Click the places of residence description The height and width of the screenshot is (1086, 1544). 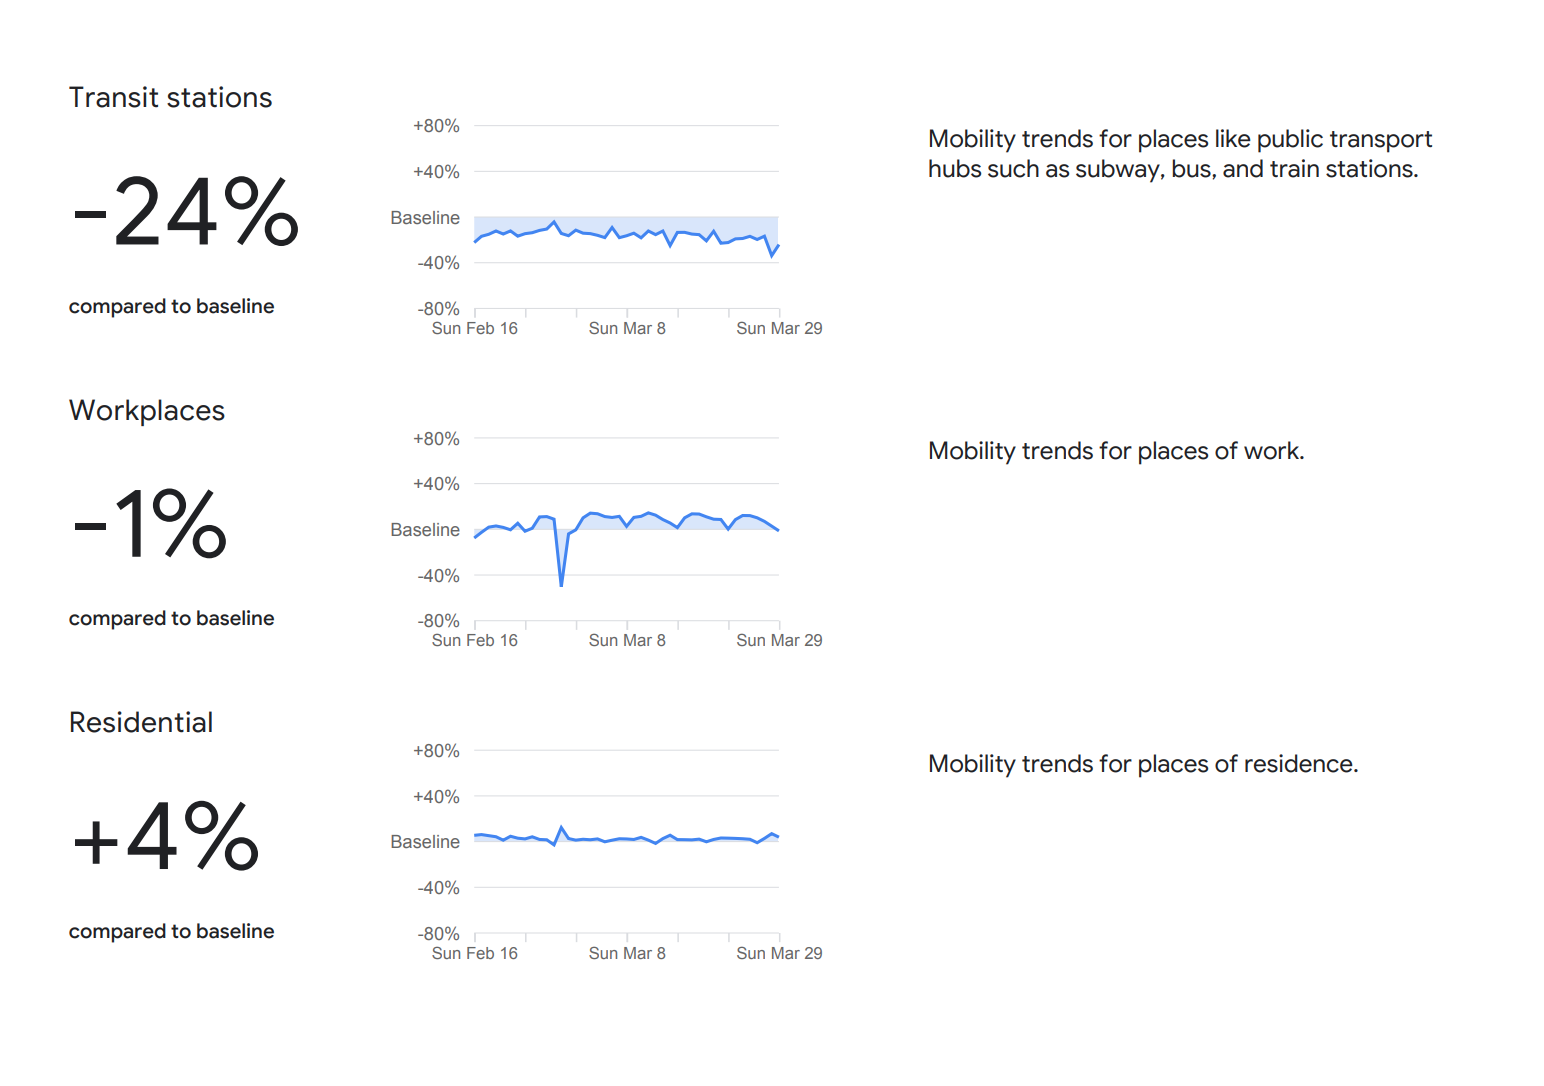click(x=1142, y=764)
